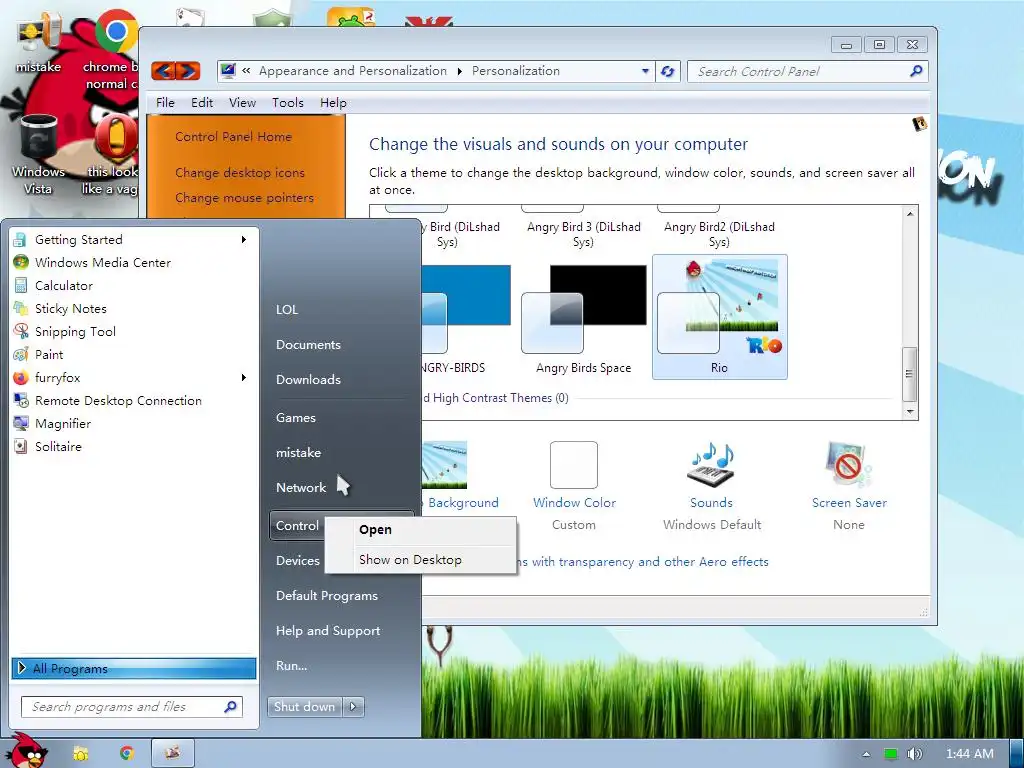
Task: Open Downloads from Start menu
Action: coord(308,379)
